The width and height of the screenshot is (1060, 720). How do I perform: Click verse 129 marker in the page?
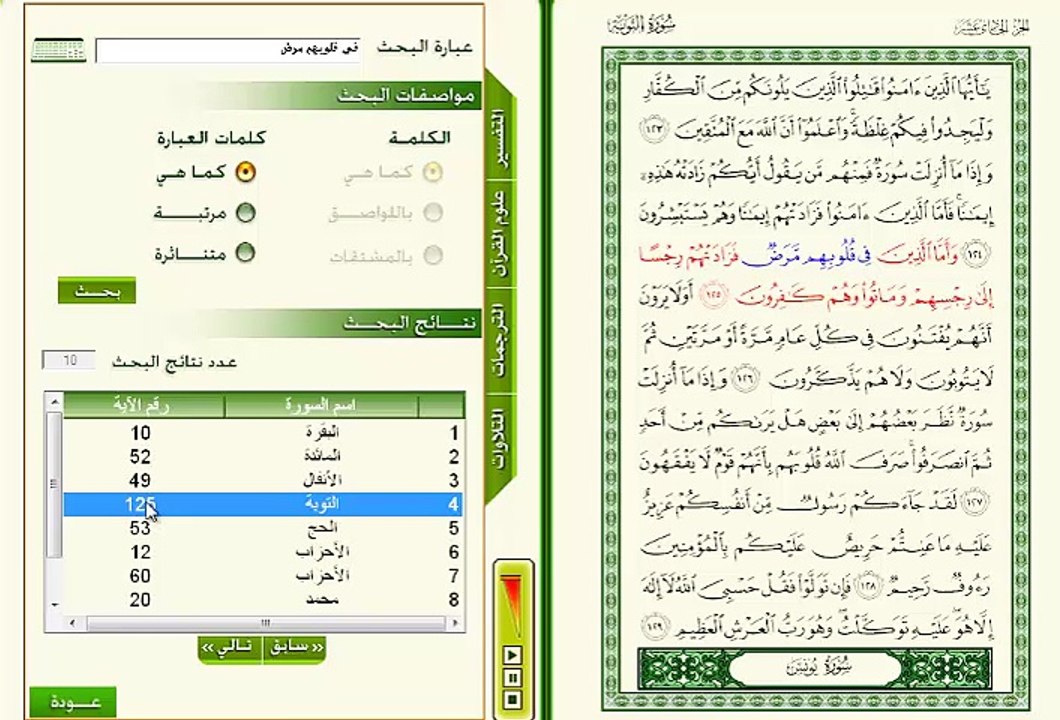654,627
